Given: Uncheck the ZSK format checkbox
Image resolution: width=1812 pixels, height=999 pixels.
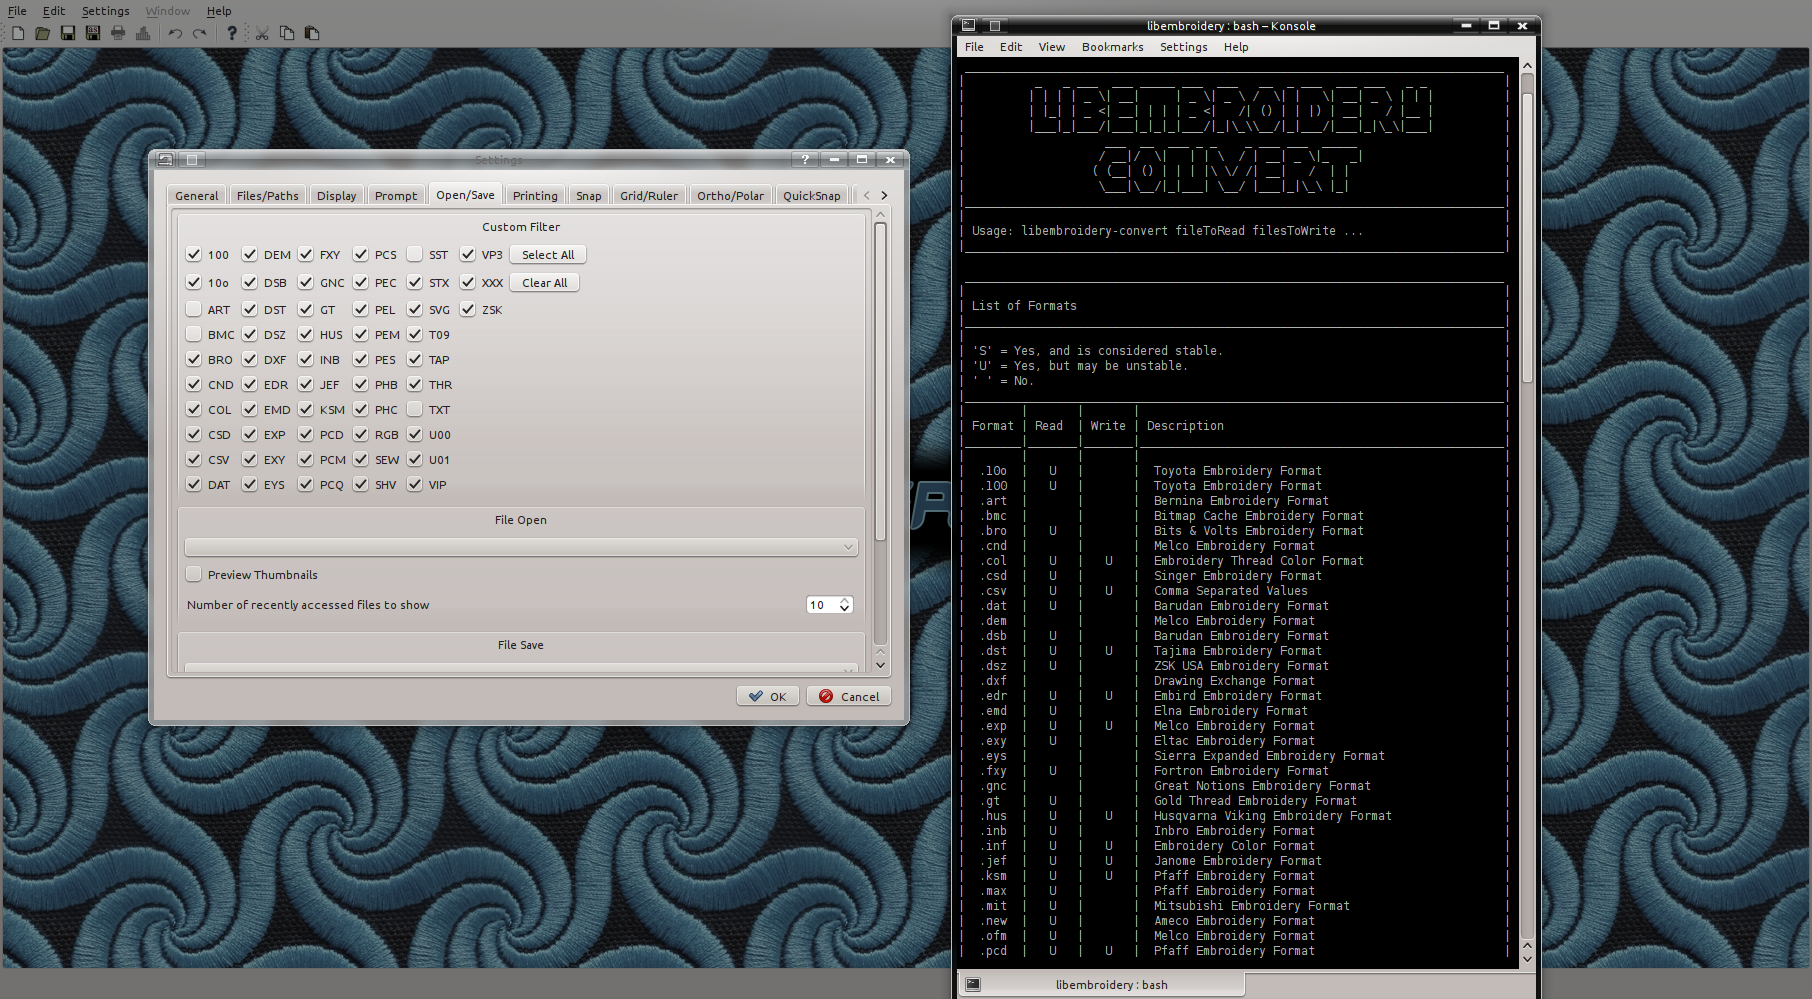Looking at the screenshot, I should pyautogui.click(x=468, y=309).
